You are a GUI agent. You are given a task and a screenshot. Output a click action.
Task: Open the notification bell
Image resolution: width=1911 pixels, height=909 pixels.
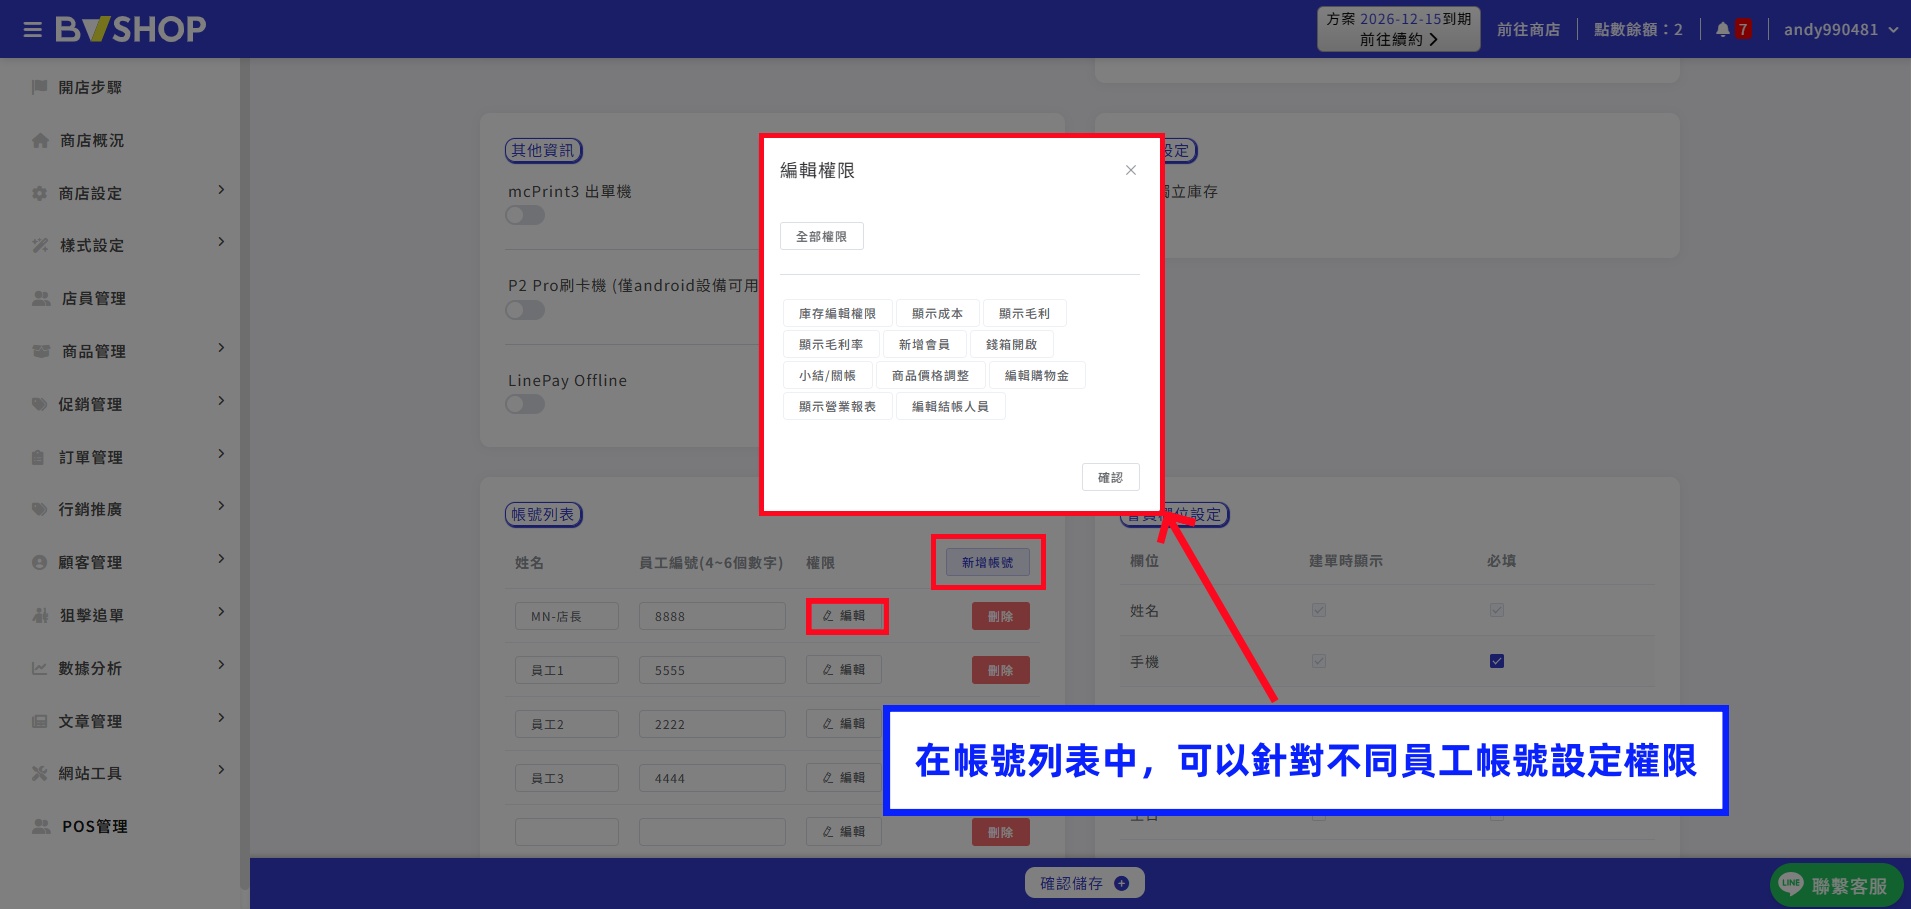[x=1723, y=30]
